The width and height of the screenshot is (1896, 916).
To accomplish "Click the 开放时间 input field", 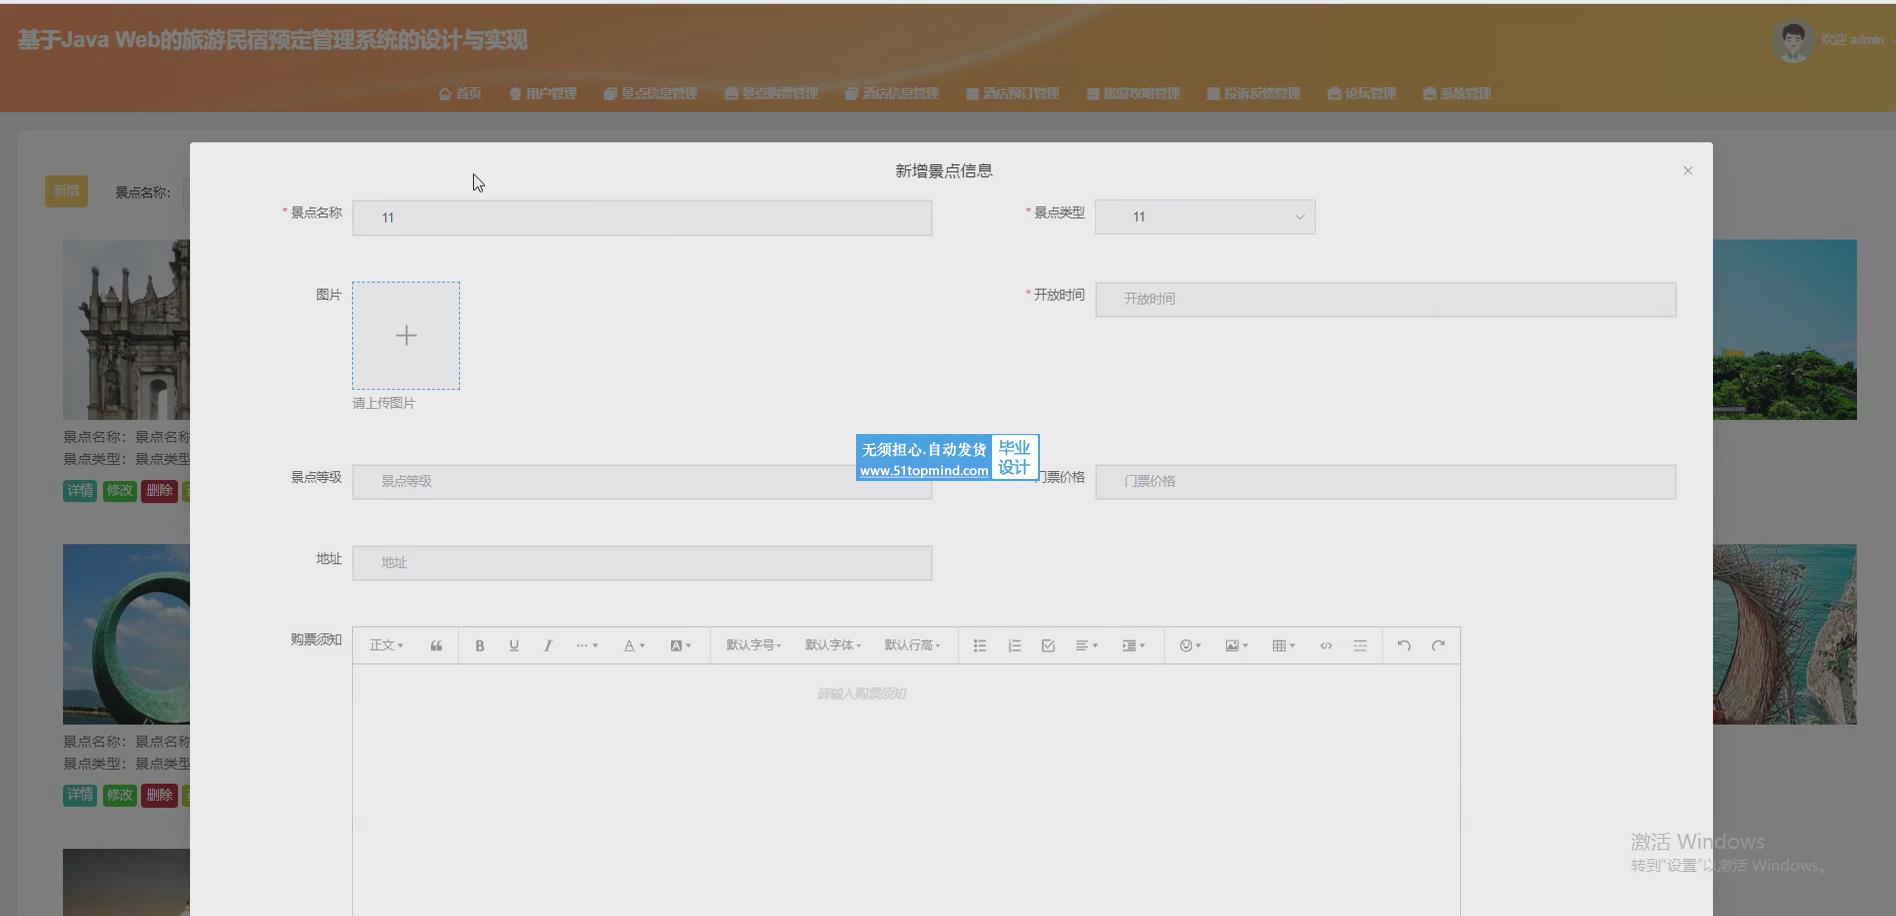I will (1385, 299).
